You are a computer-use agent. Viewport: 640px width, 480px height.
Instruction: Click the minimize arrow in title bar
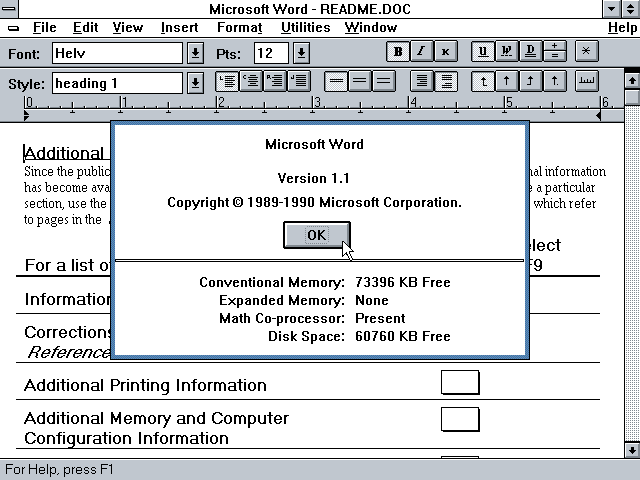point(611,9)
